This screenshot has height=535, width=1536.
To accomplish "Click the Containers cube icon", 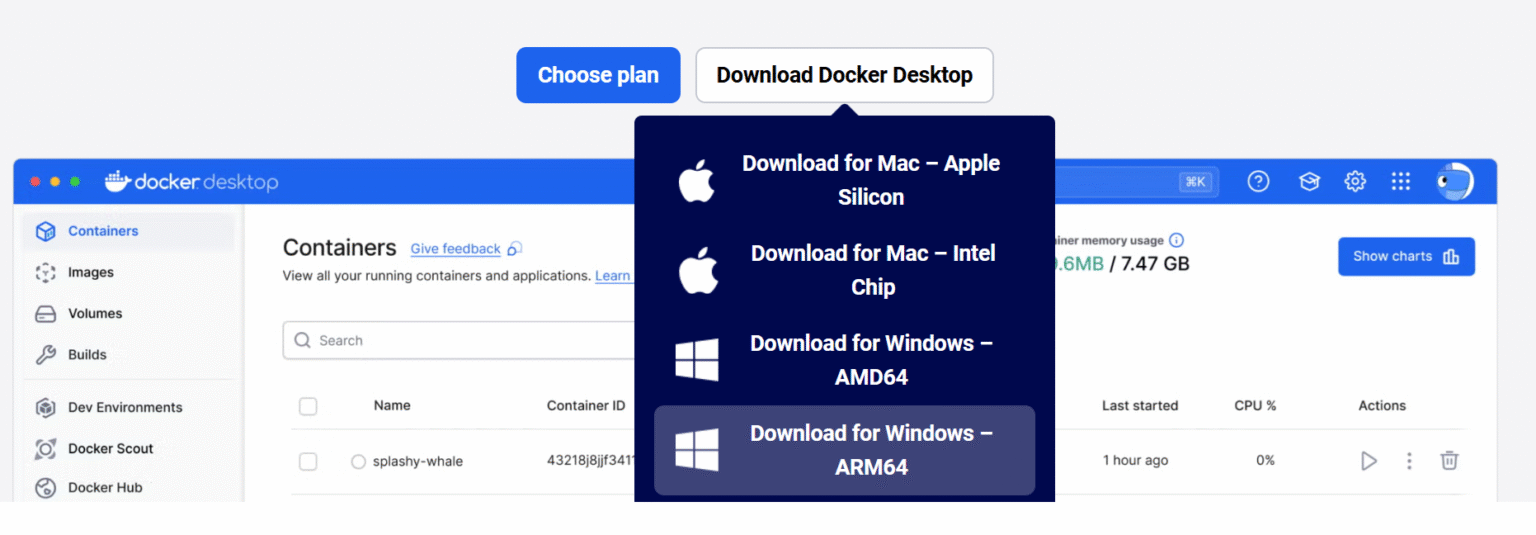I will [45, 231].
